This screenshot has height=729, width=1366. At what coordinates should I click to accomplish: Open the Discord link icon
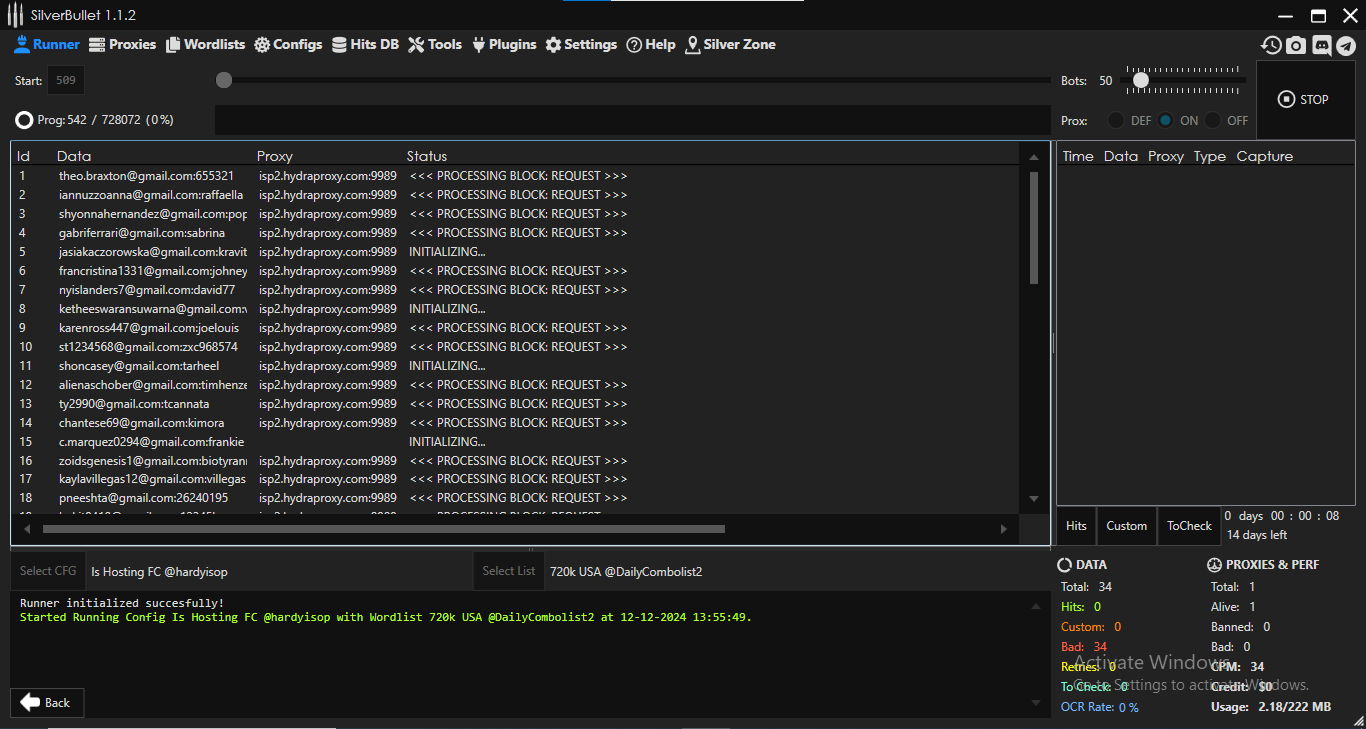(1321, 45)
